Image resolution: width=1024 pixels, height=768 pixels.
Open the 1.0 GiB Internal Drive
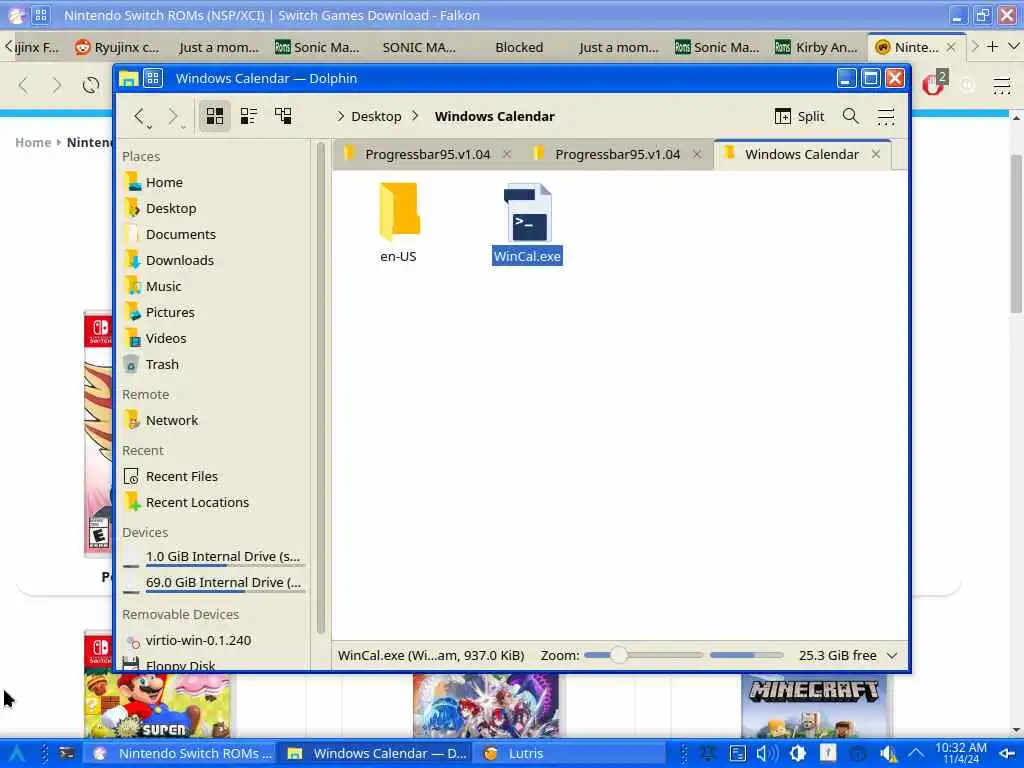[x=215, y=556]
